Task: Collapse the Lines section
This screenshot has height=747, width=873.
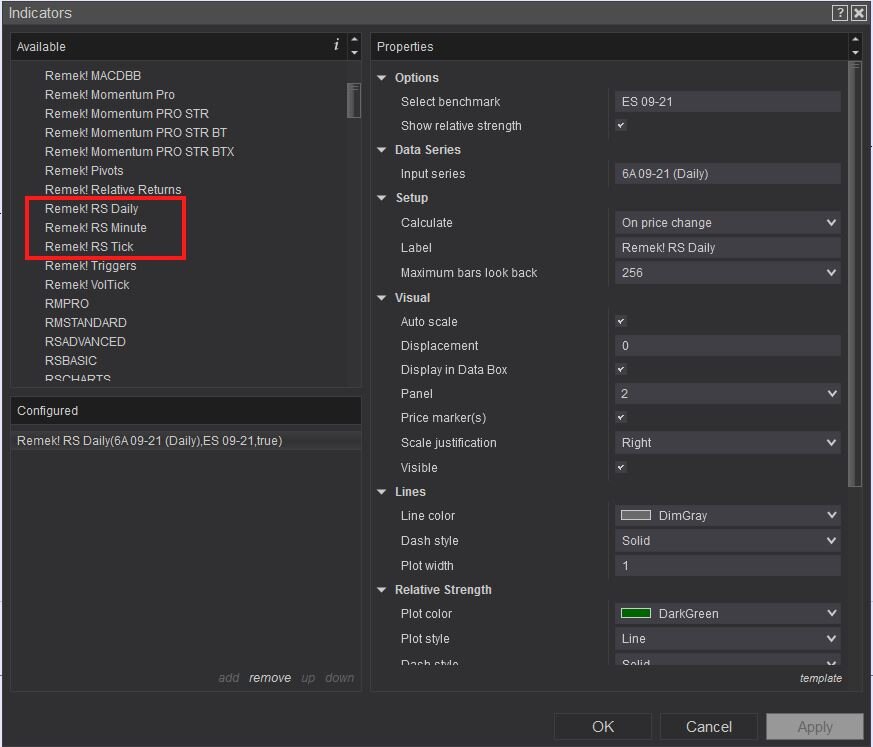Action: [x=382, y=492]
